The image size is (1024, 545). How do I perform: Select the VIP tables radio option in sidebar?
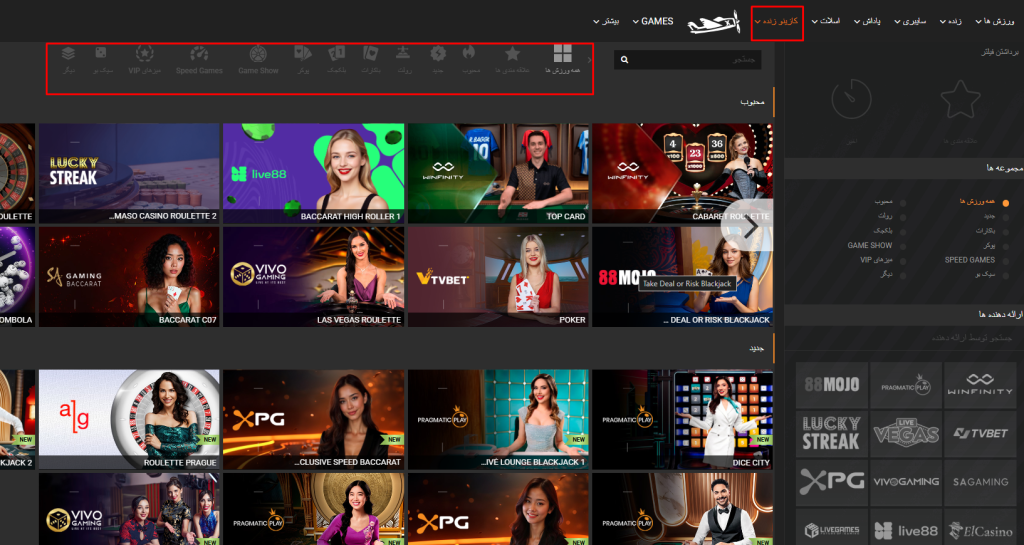(903, 261)
